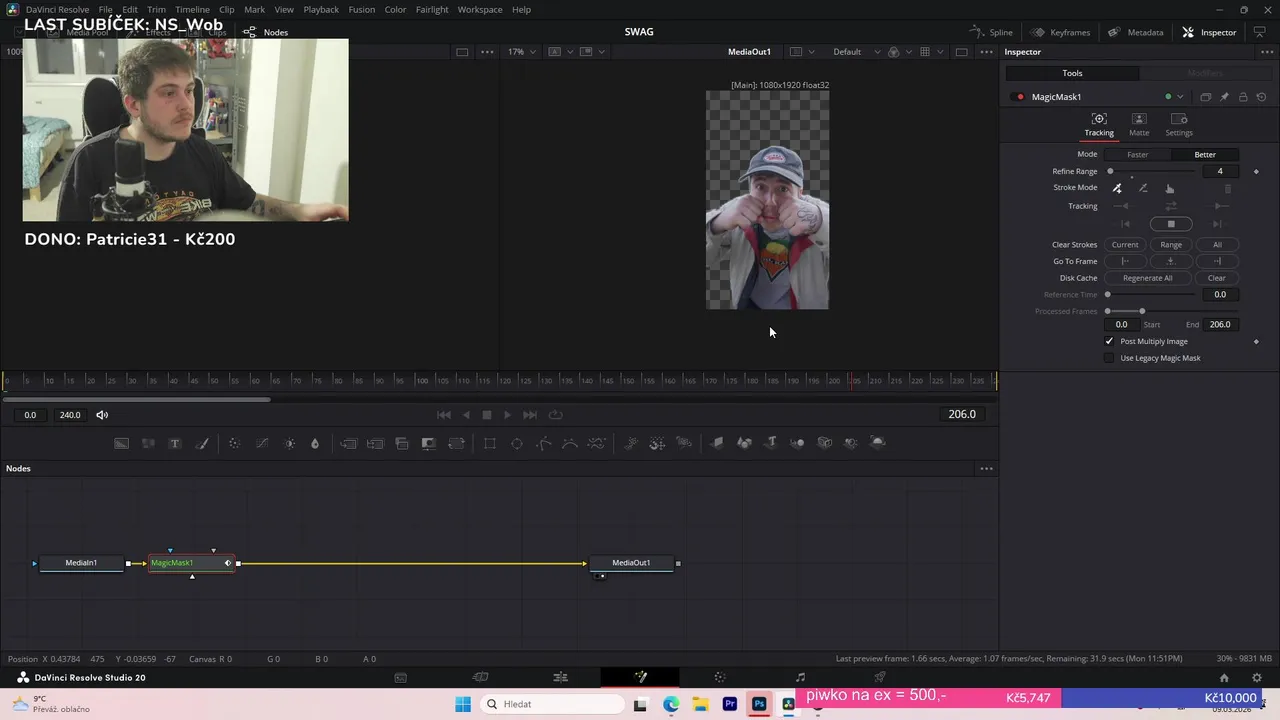Lock the MagicMask1 tool
1280x720 pixels.
[x=1243, y=97]
